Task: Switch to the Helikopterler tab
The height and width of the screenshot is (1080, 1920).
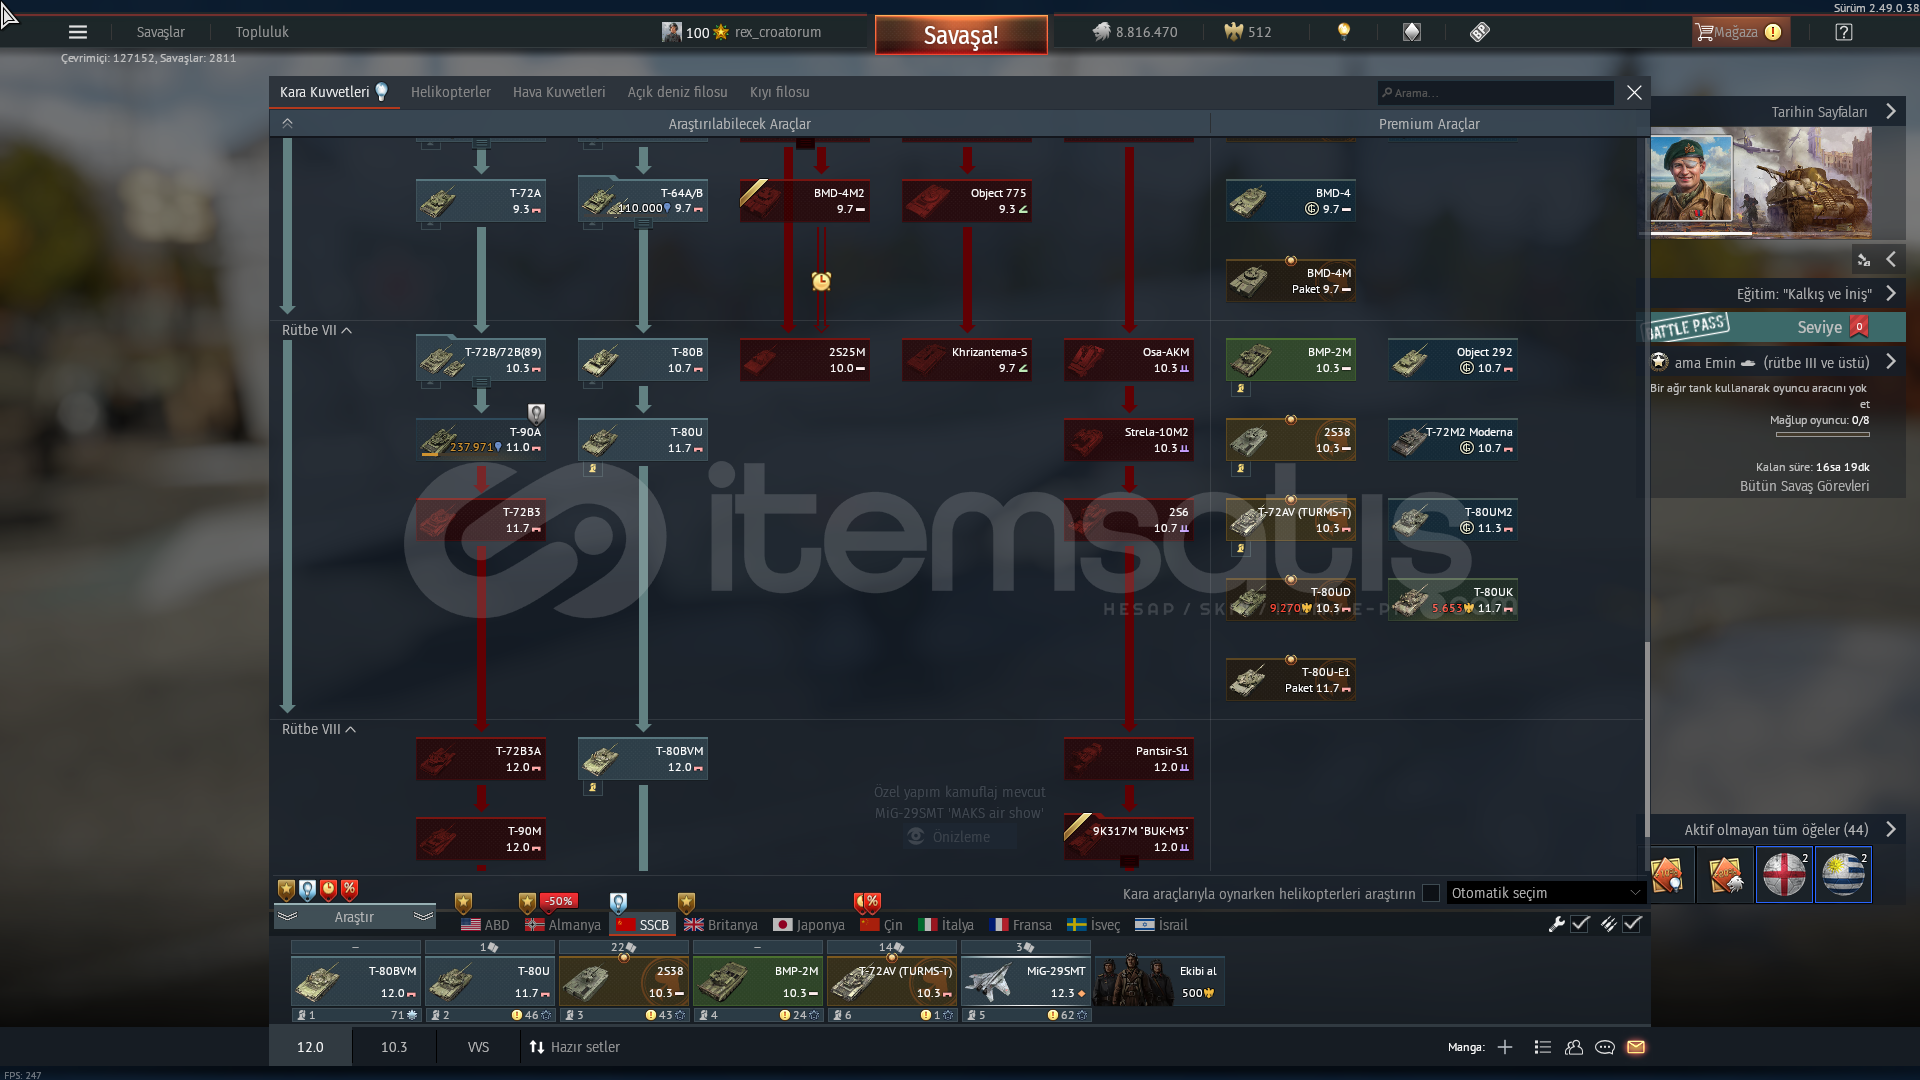Action: tap(450, 92)
